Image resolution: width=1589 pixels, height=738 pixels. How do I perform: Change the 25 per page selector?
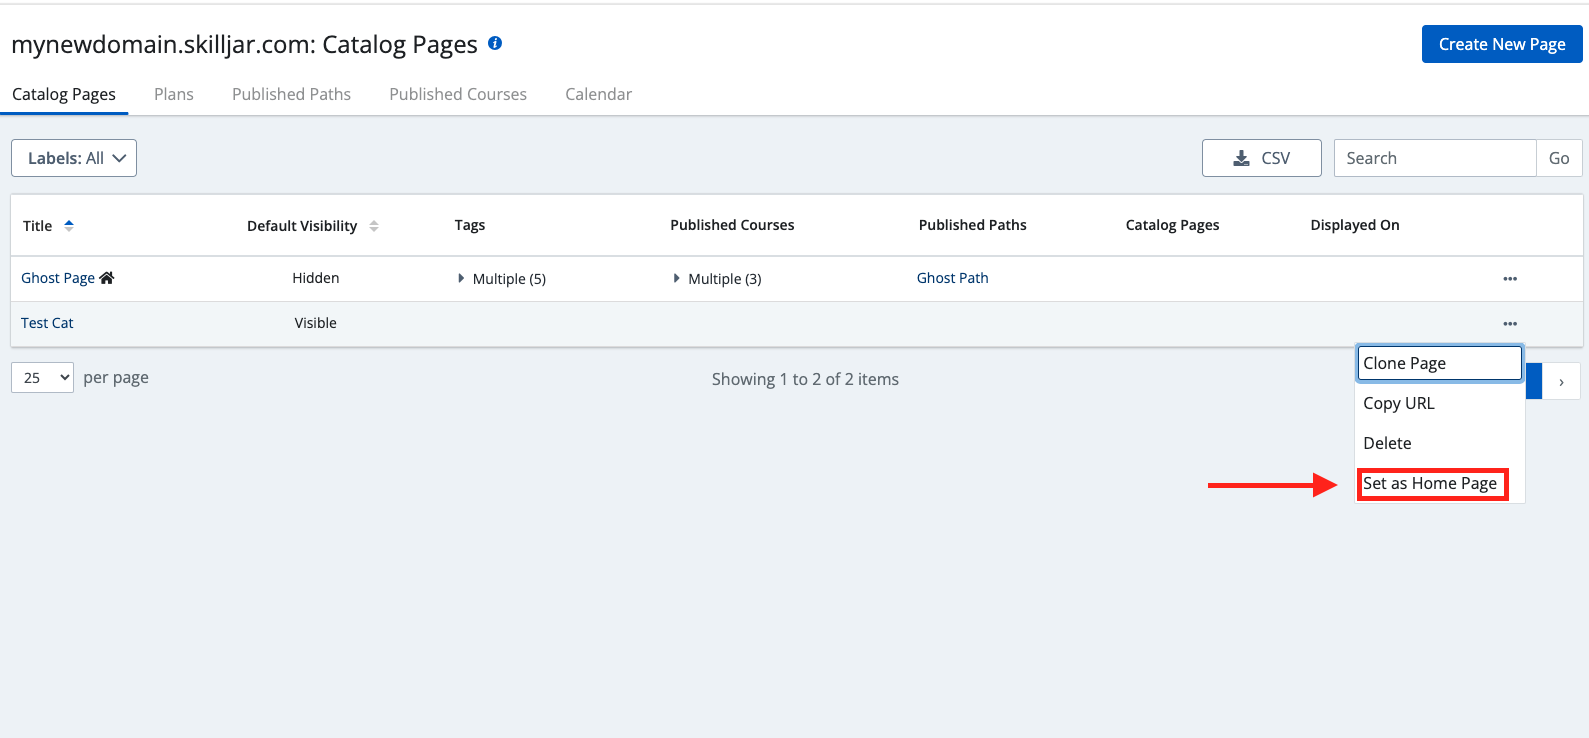tap(42, 378)
